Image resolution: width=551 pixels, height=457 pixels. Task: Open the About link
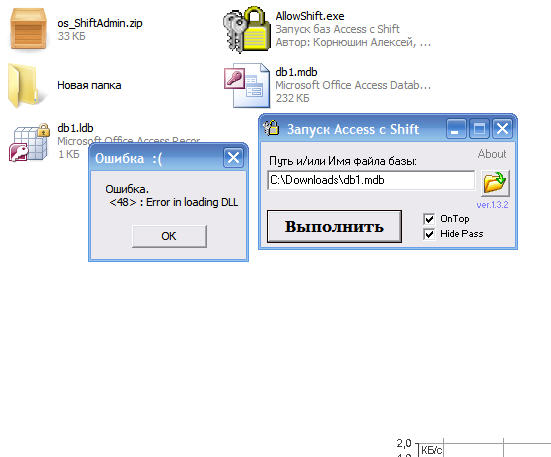[x=492, y=154]
